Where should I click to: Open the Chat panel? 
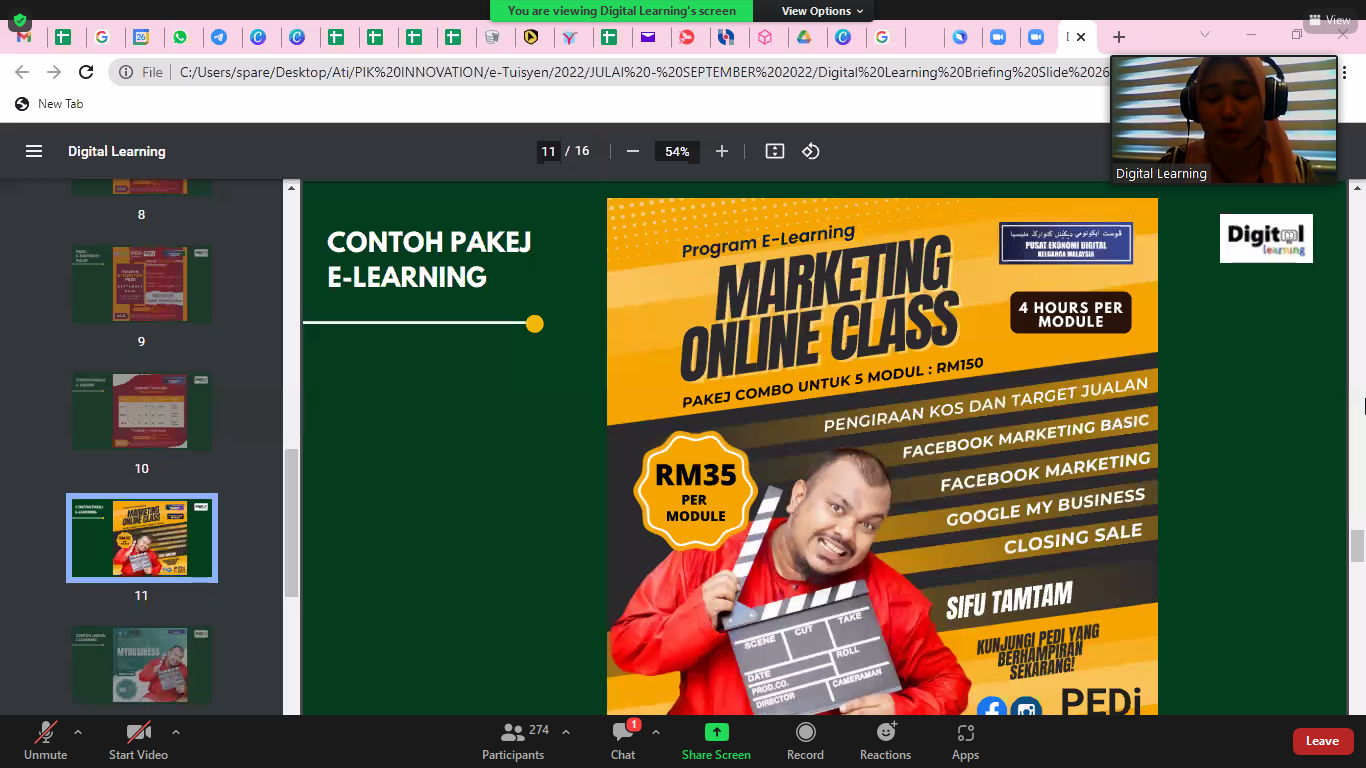coord(623,741)
